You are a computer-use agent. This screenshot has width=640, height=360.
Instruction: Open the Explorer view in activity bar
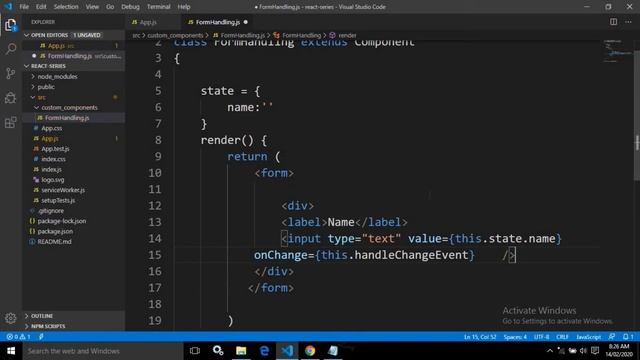coord(11,25)
